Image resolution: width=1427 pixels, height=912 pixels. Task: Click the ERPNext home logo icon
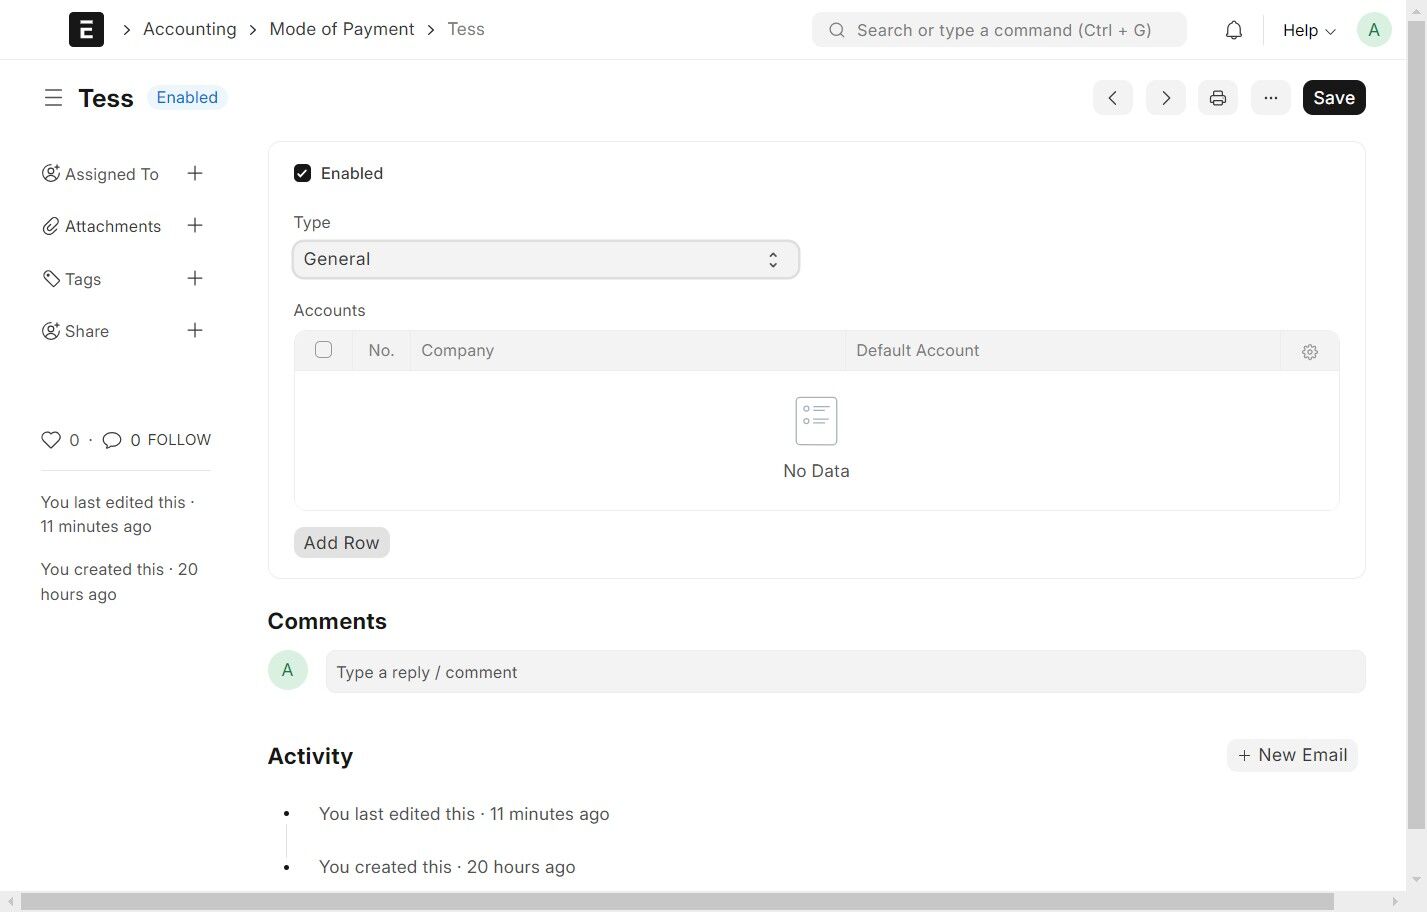86,30
